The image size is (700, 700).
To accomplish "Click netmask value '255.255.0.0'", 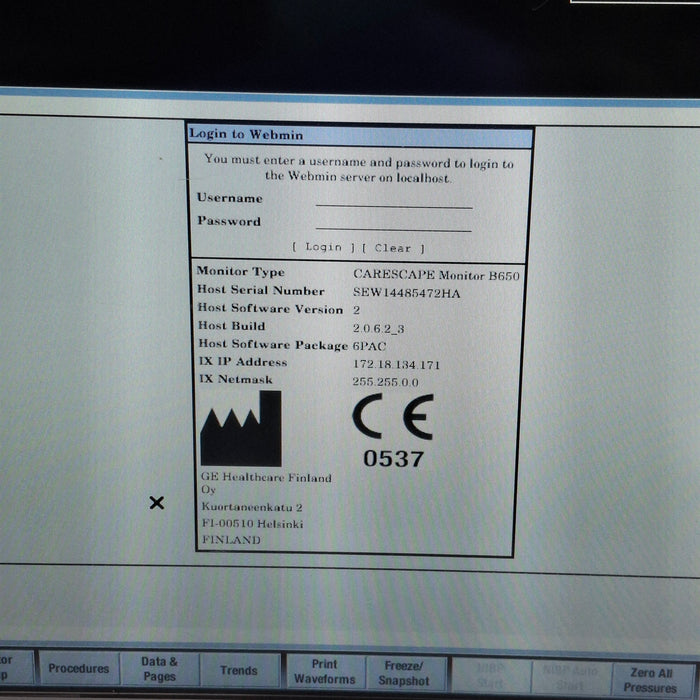I will pos(385,382).
